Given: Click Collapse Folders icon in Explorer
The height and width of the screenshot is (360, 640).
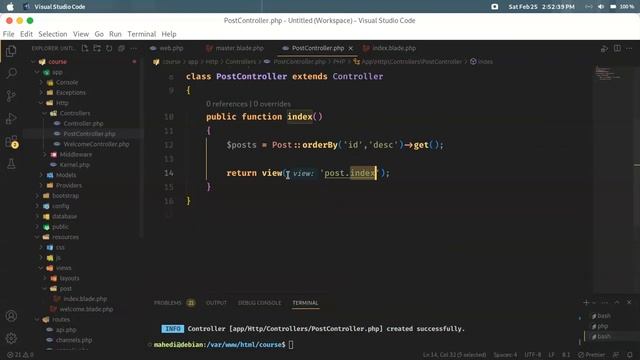Looking at the screenshot, I should click(121, 48).
